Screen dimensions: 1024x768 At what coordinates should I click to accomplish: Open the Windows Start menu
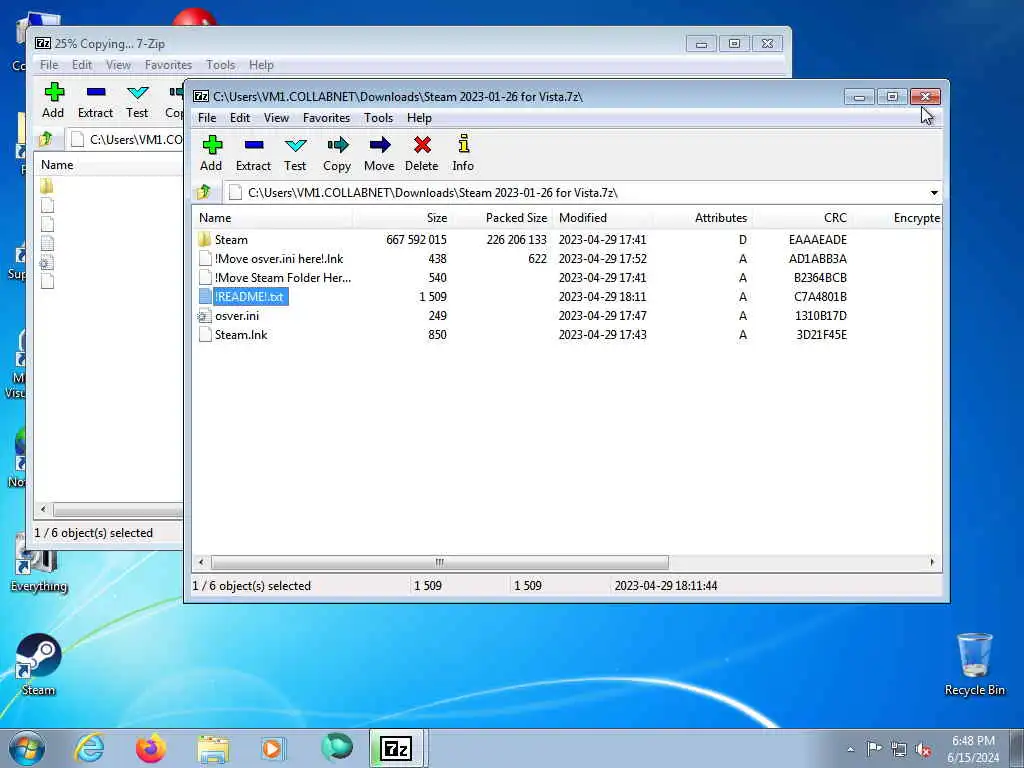tap(27, 748)
